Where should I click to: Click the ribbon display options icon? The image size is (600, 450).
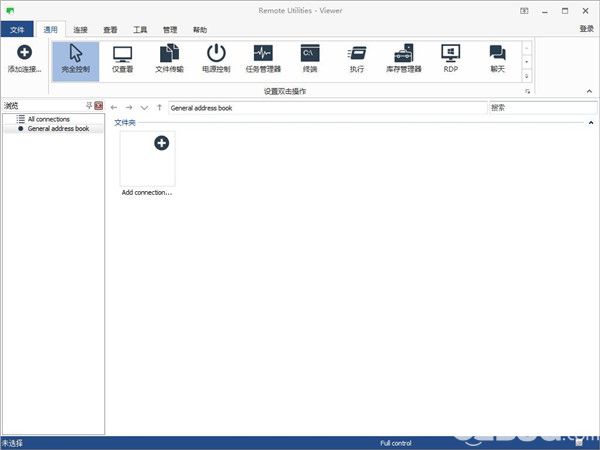point(524,11)
